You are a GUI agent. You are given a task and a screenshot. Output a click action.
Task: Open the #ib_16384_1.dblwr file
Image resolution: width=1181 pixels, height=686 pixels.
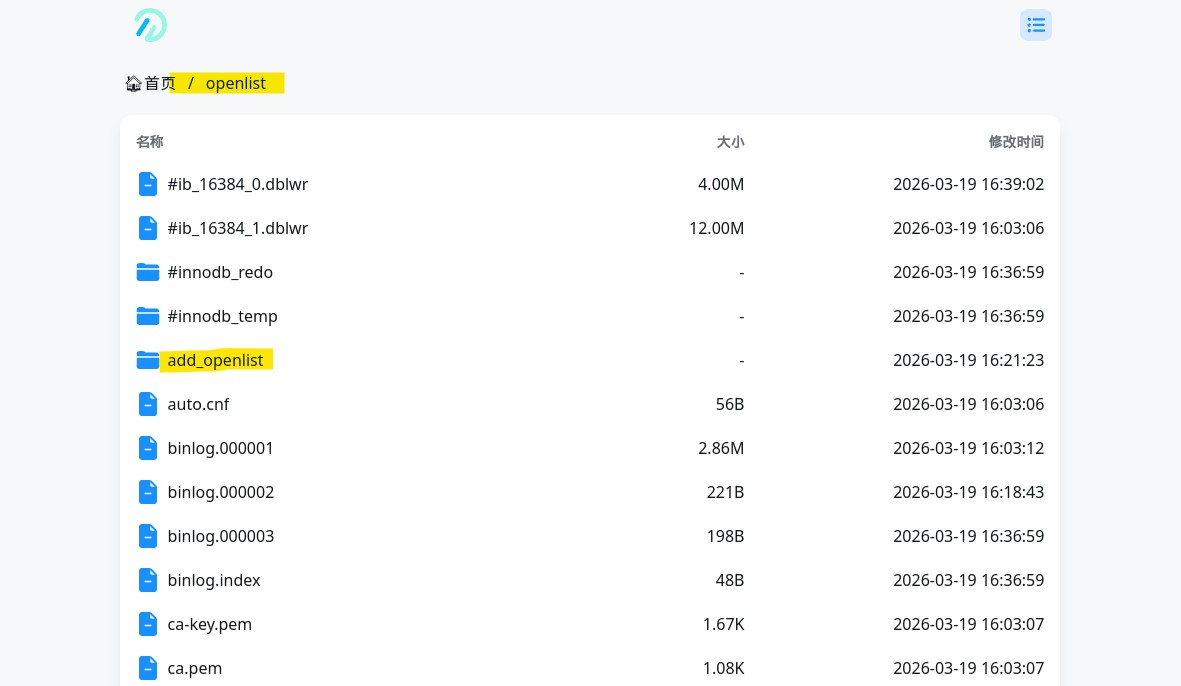[238, 228]
